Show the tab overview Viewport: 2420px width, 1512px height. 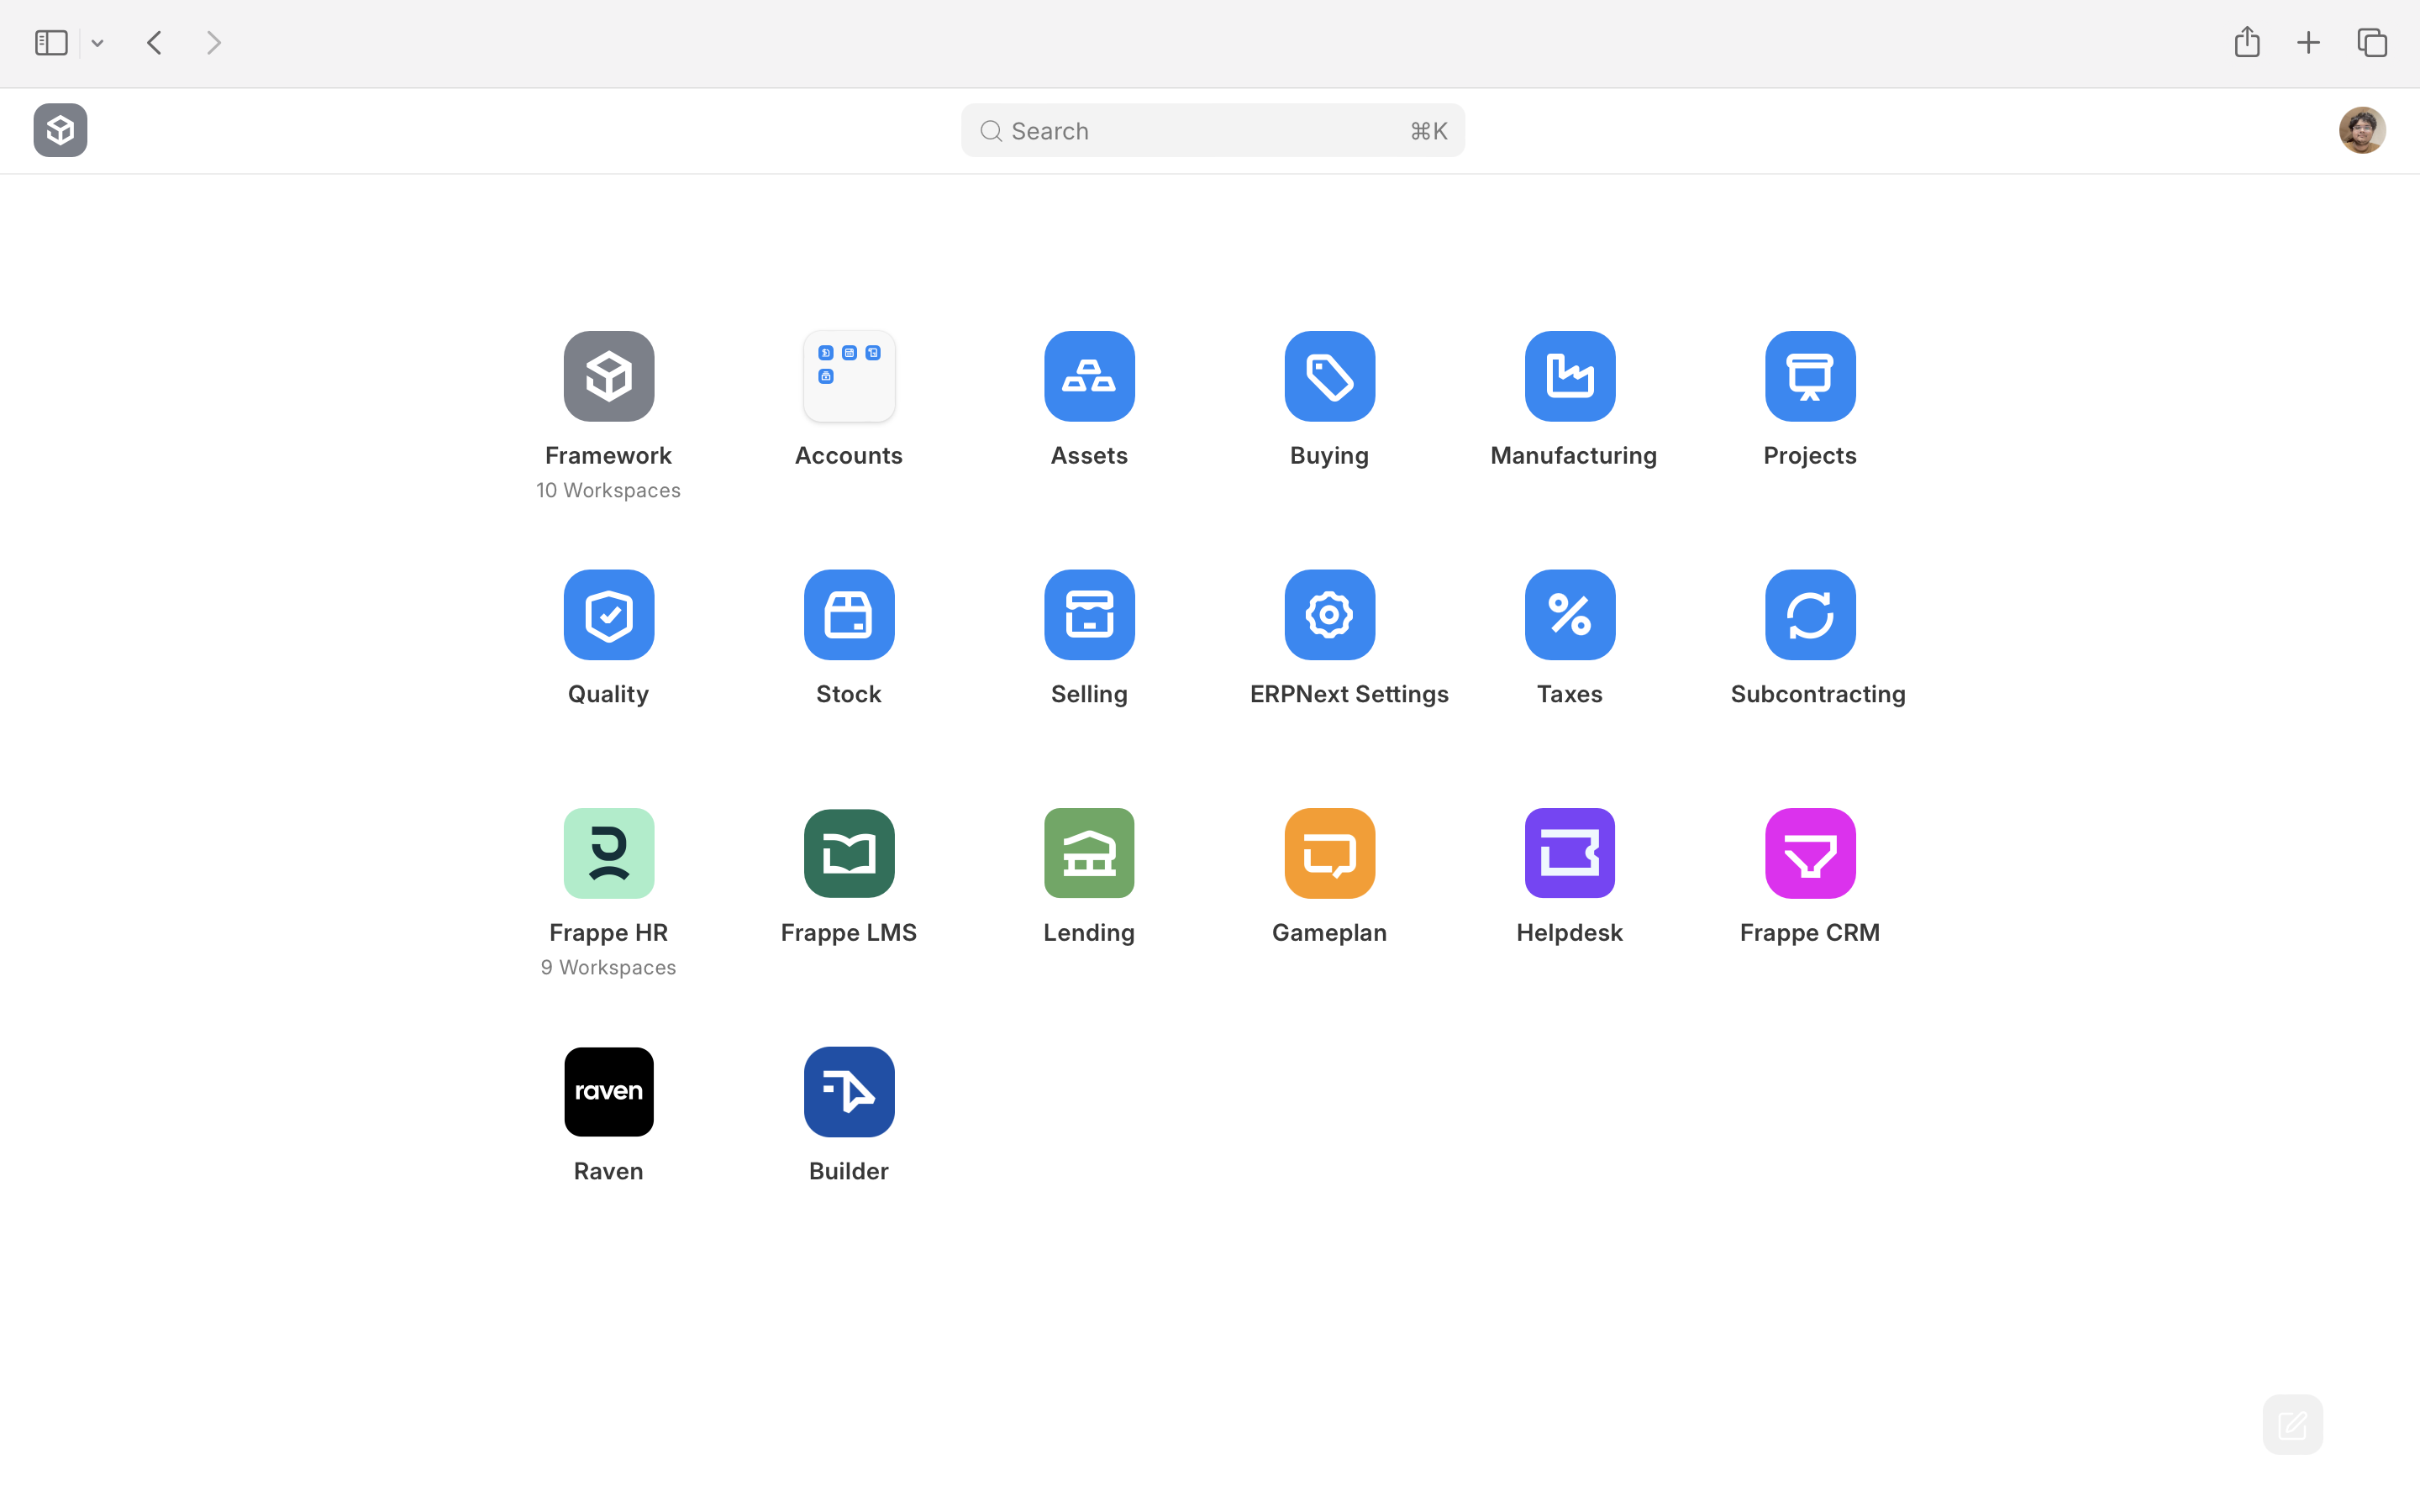coord(2372,43)
